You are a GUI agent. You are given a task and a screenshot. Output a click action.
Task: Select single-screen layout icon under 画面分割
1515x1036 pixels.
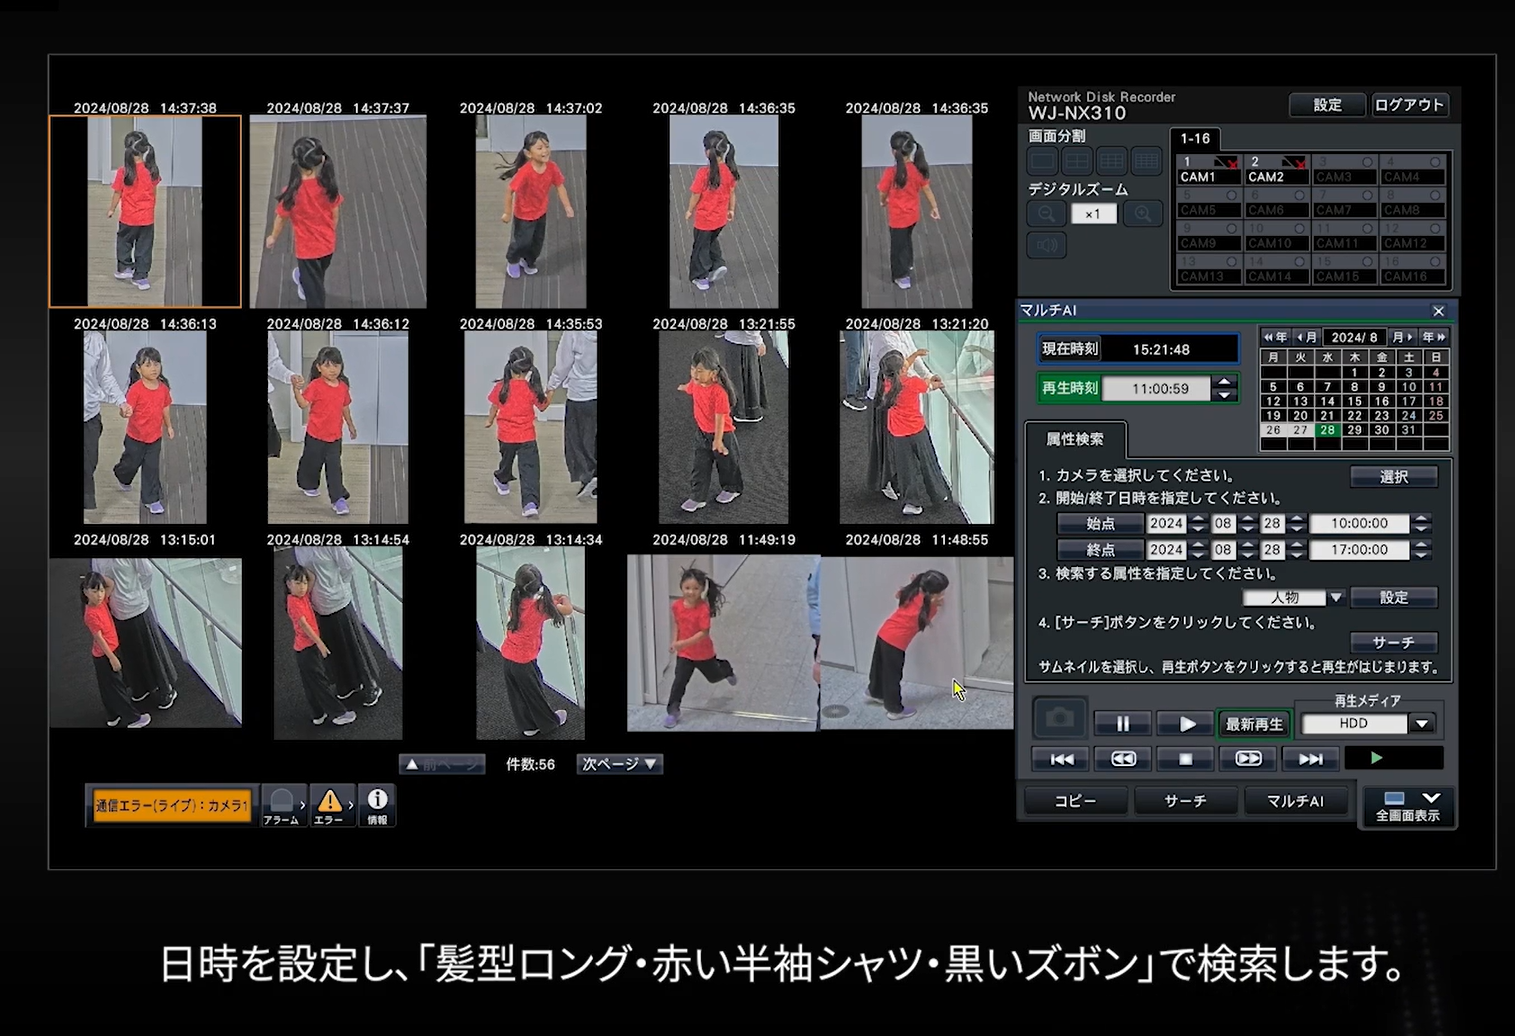click(x=1043, y=161)
